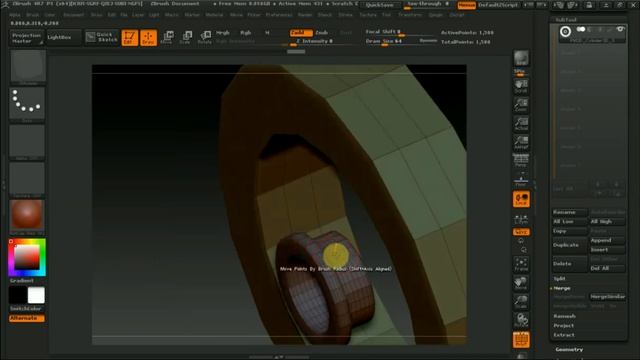Toggle the Floor grid
640x360 pixels.
[x=521, y=180]
